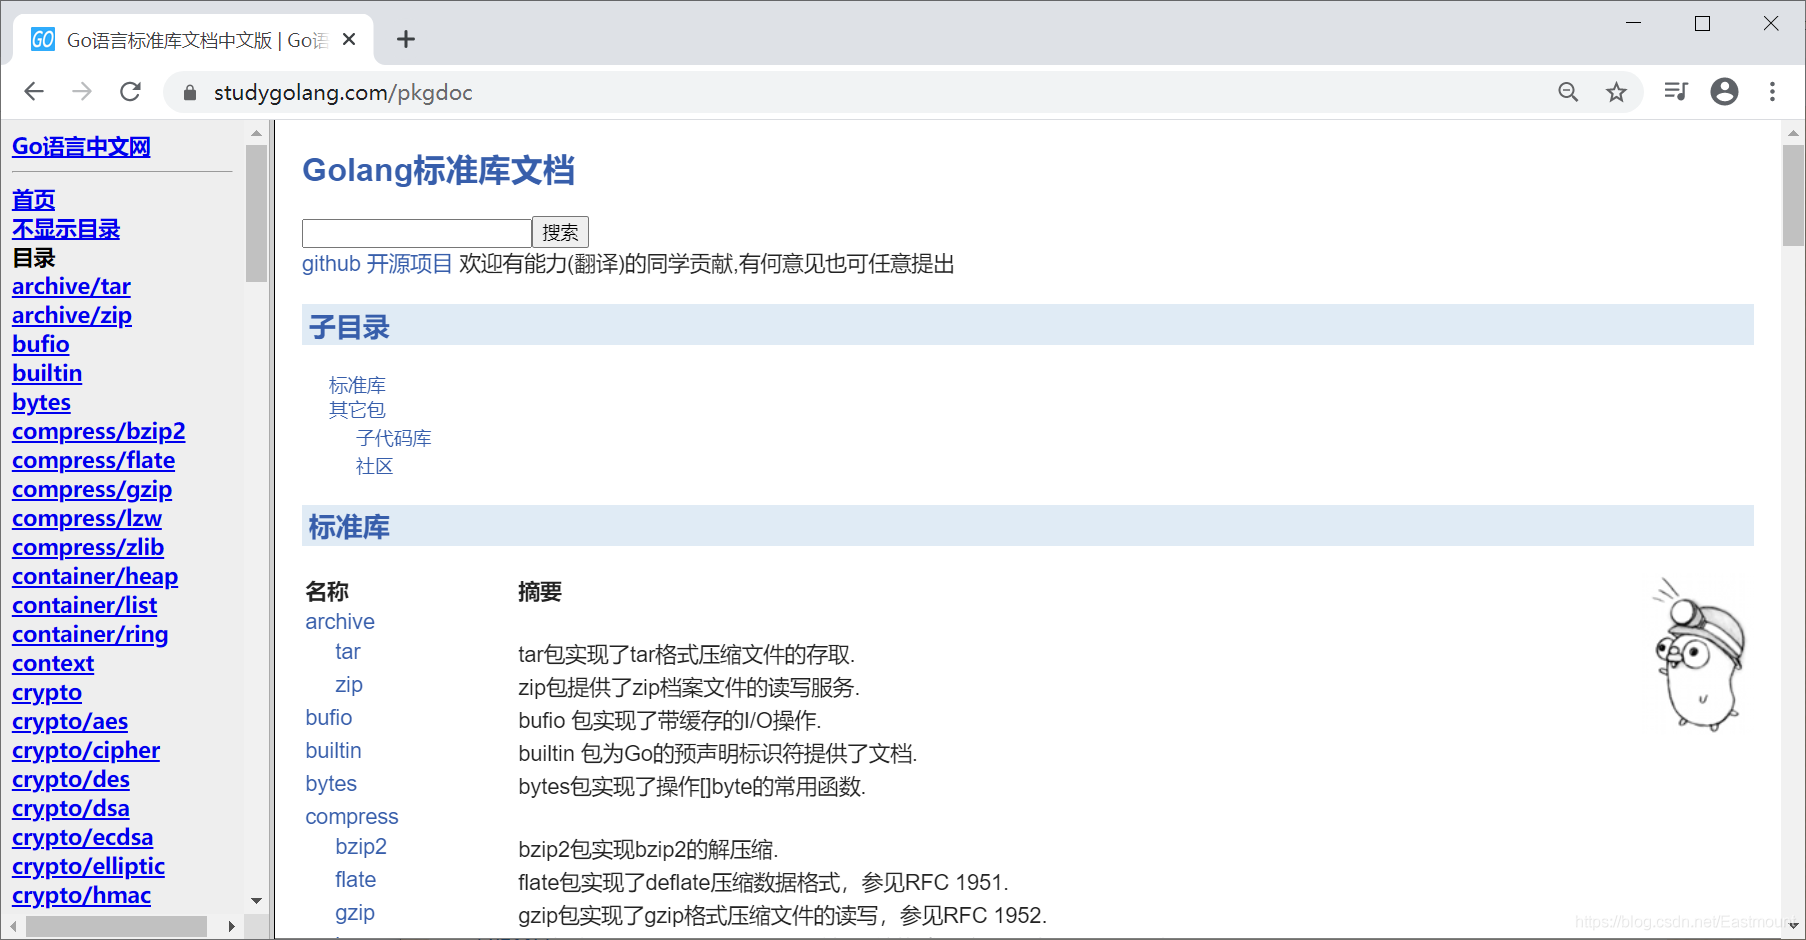1806x940 pixels.
Task: Open the github 开源项目 link
Action: click(x=377, y=264)
